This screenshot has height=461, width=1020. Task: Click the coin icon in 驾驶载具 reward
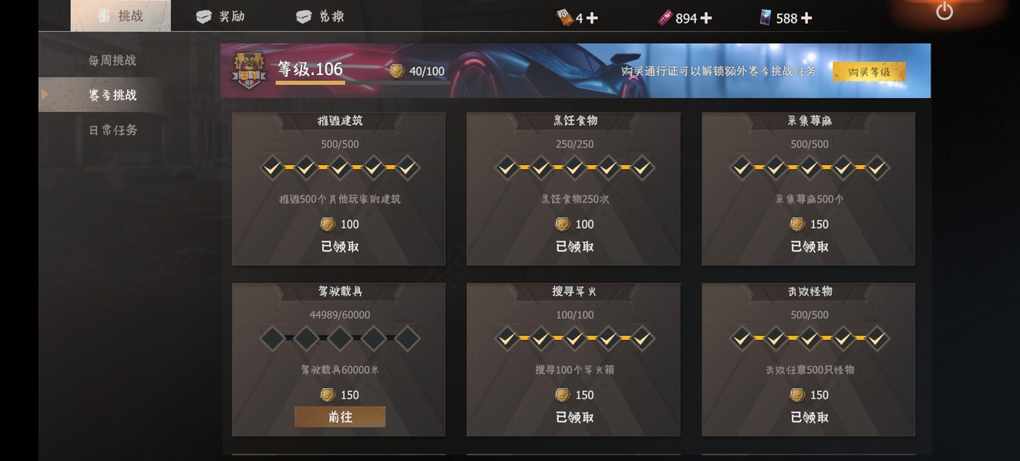point(328,395)
